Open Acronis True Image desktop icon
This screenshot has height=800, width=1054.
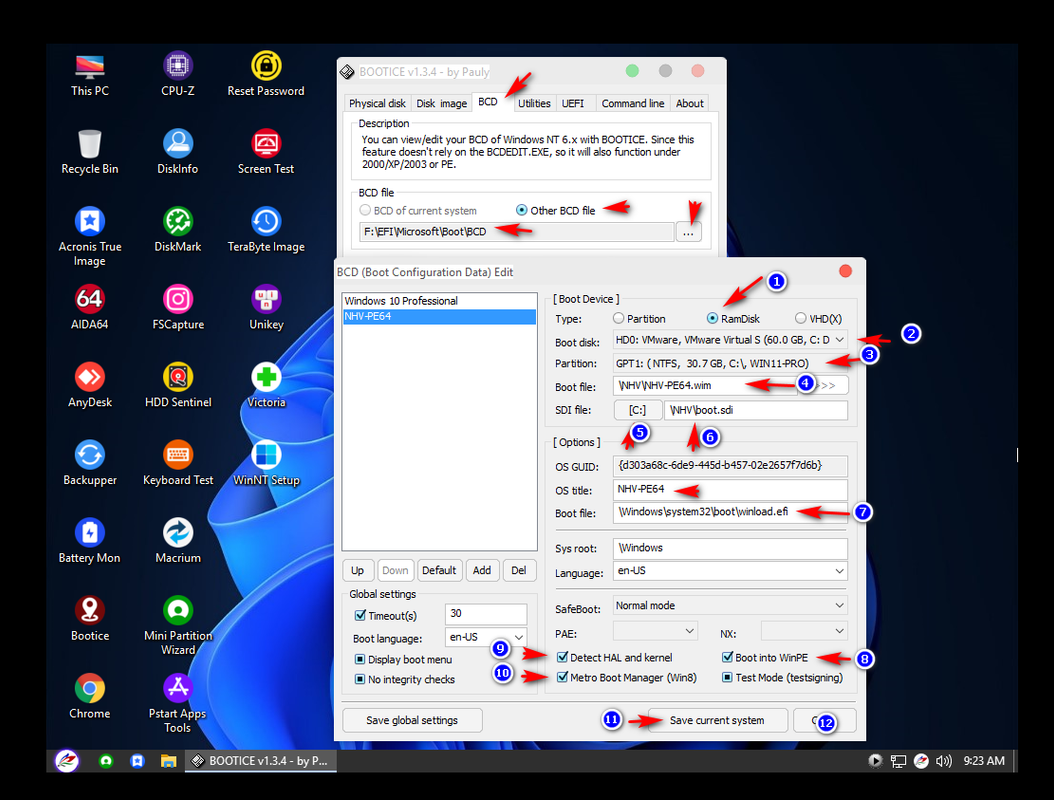[89, 237]
